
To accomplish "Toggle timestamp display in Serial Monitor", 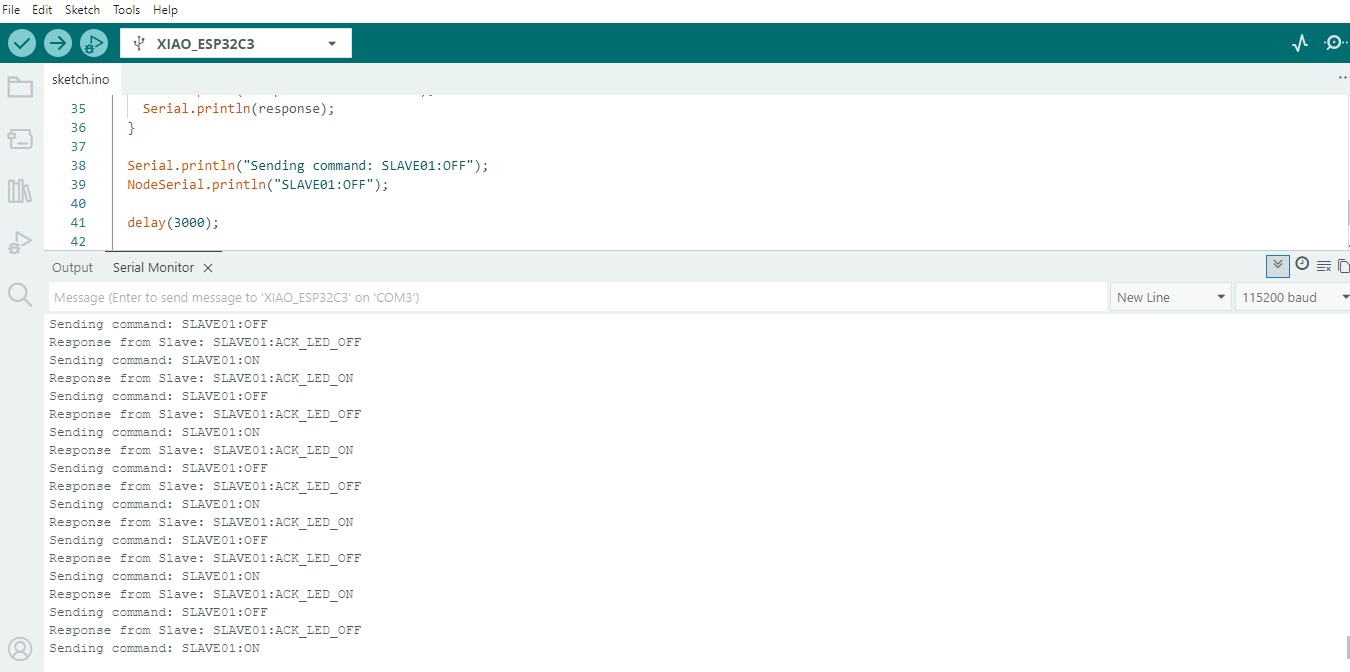I will tap(1302, 264).
